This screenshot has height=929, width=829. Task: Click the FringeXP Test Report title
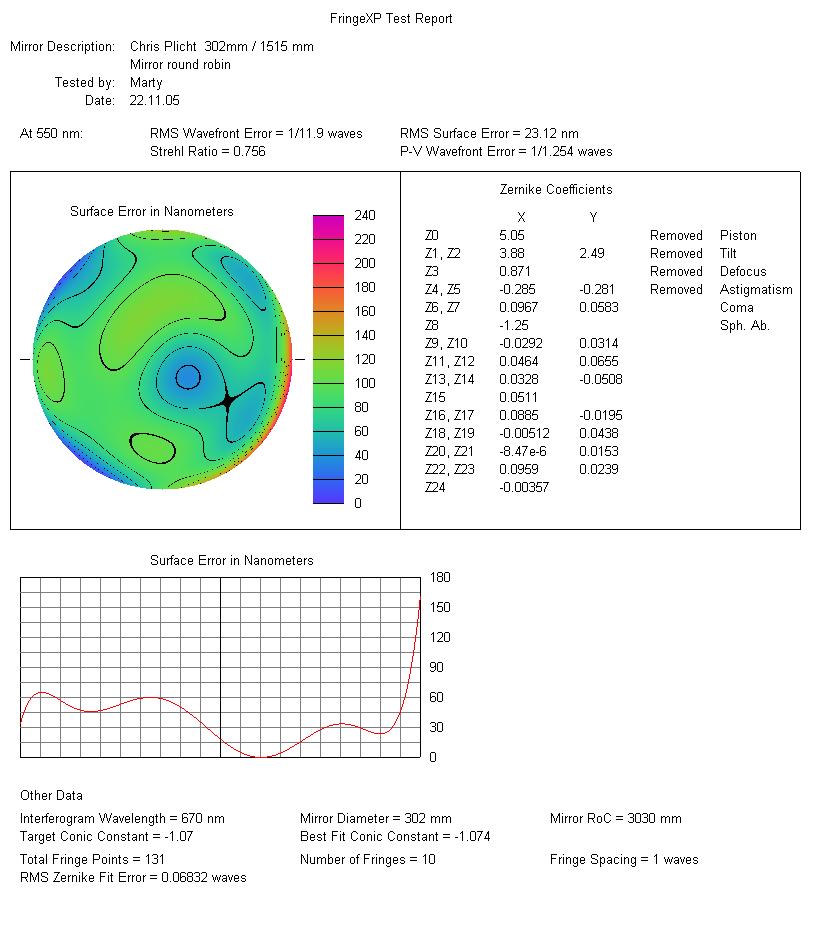click(391, 19)
